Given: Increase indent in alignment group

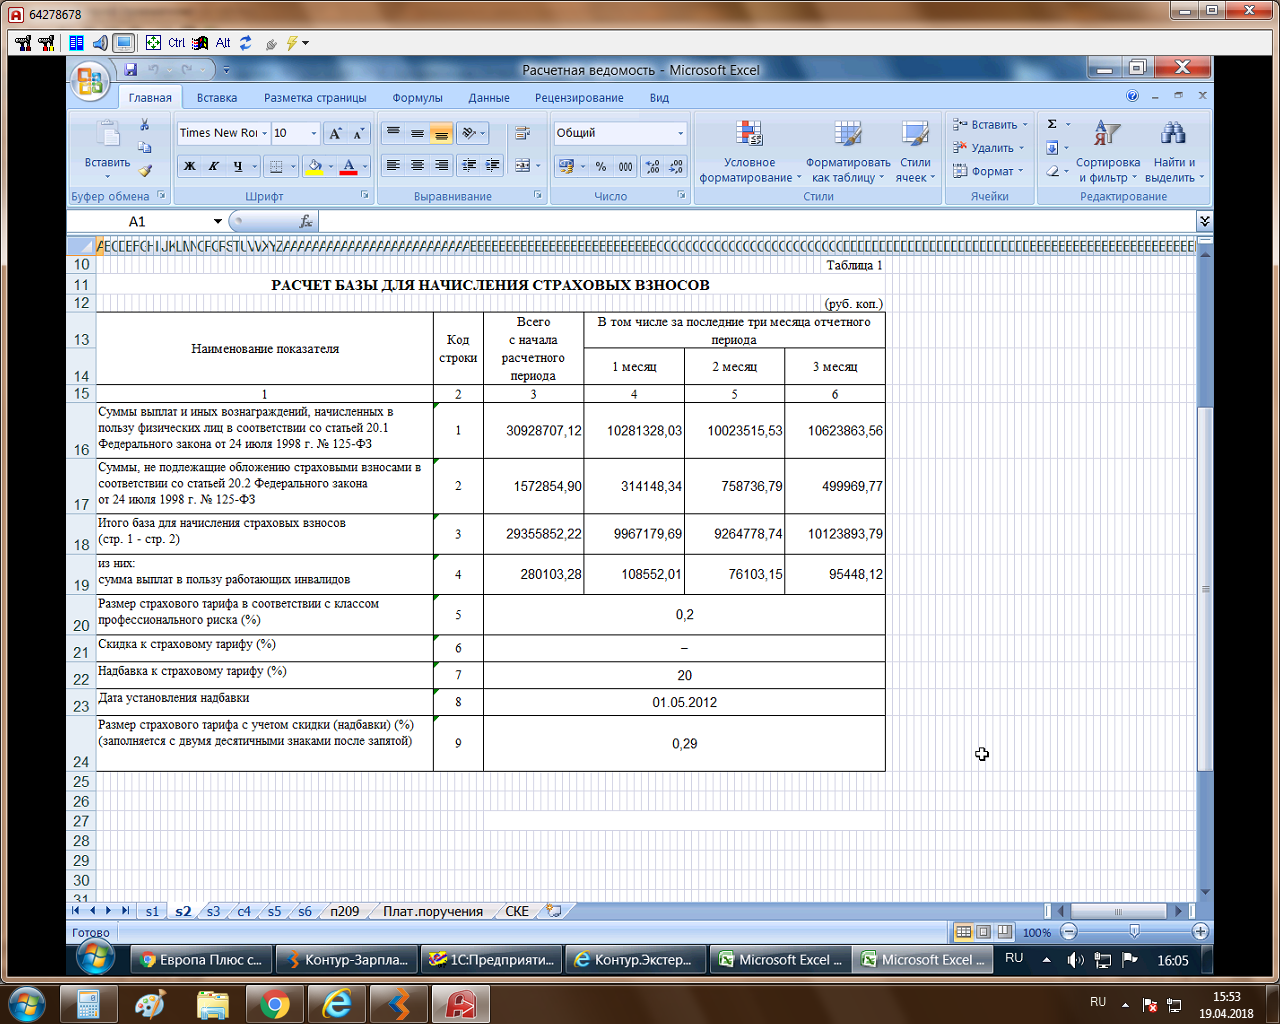Looking at the screenshot, I should pos(493,166).
